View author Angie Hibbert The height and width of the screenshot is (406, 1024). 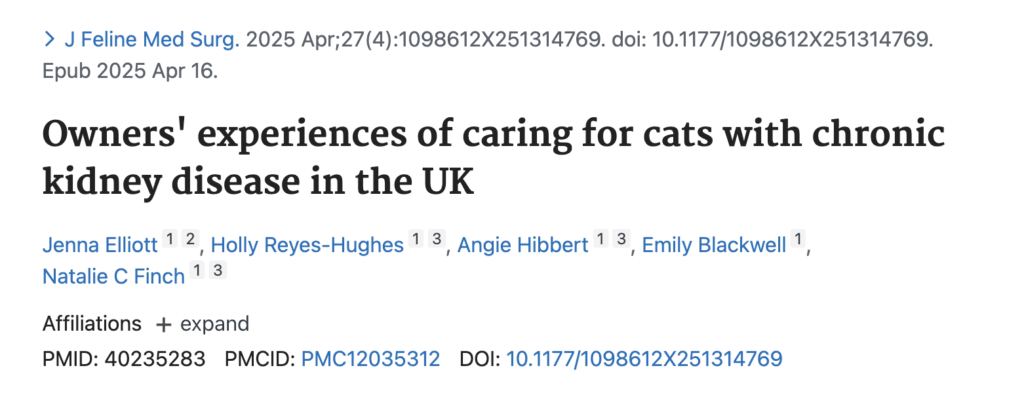(x=522, y=246)
